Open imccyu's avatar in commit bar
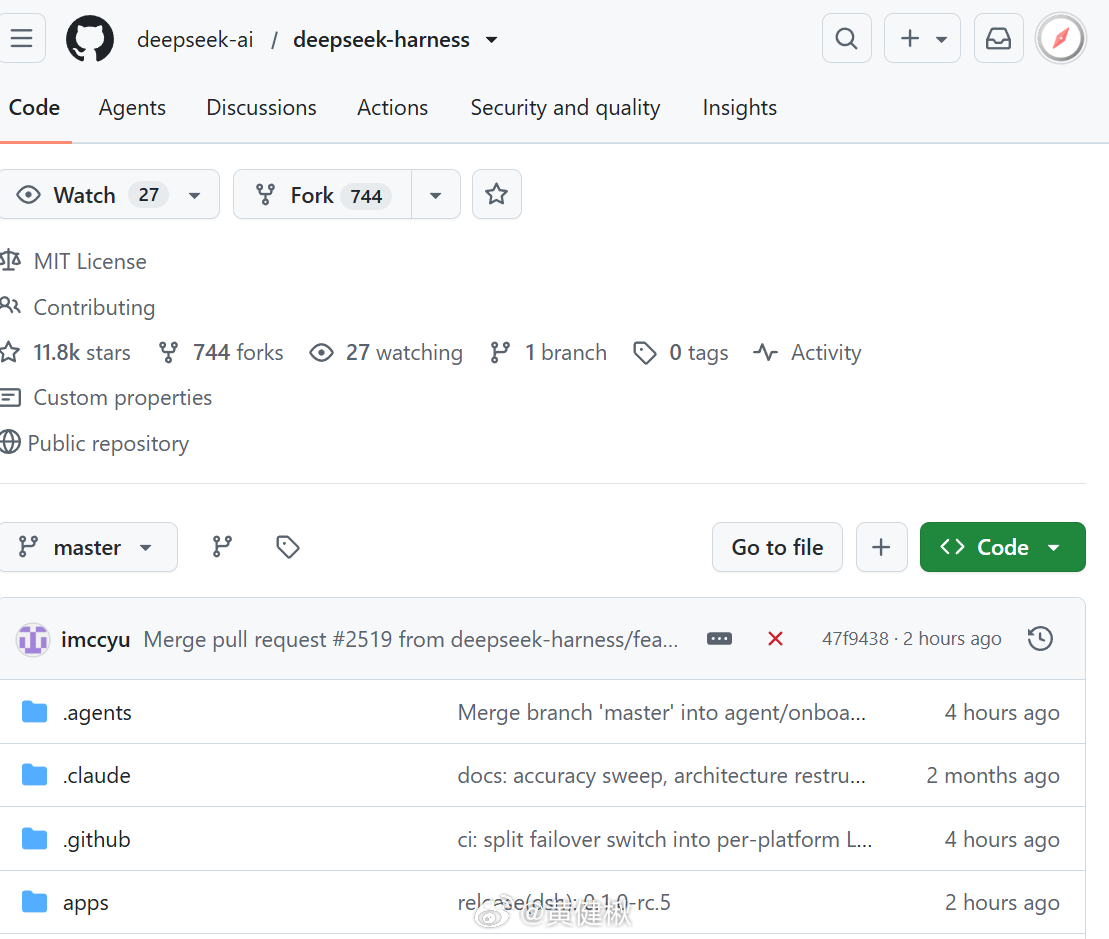 33,639
